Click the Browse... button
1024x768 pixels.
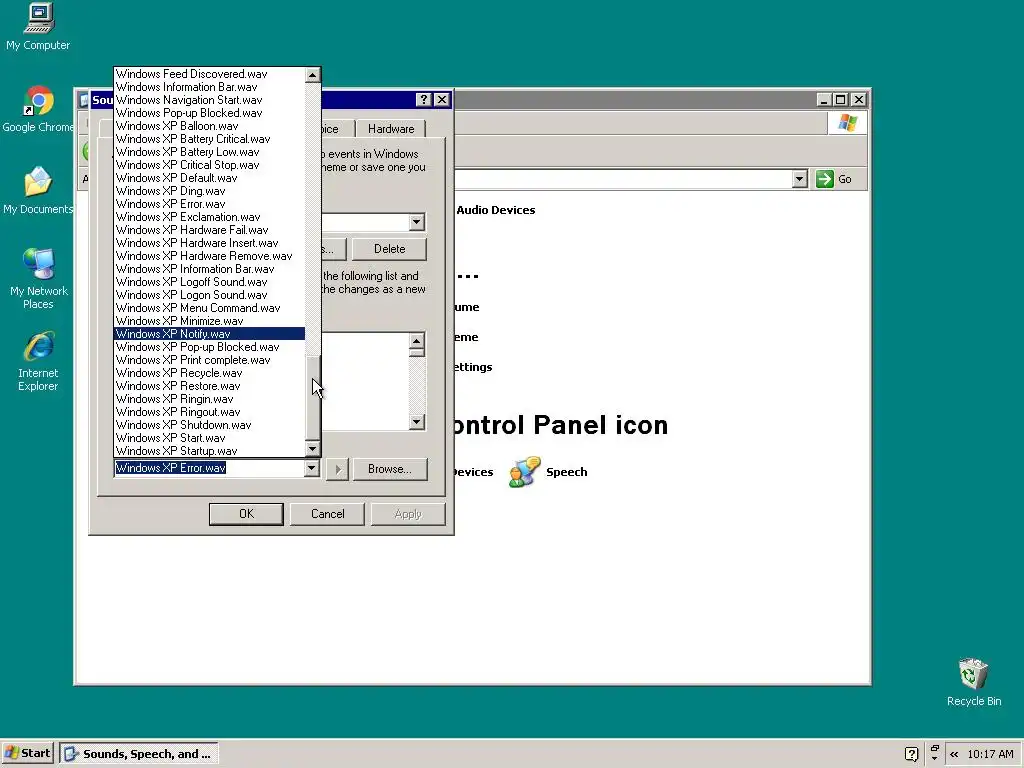(390, 469)
